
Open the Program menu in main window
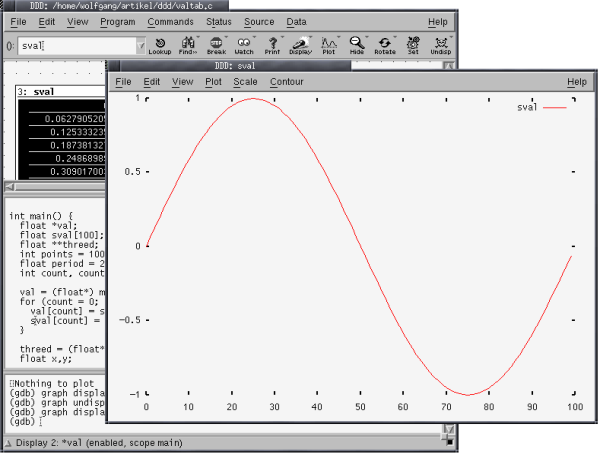click(118, 21)
